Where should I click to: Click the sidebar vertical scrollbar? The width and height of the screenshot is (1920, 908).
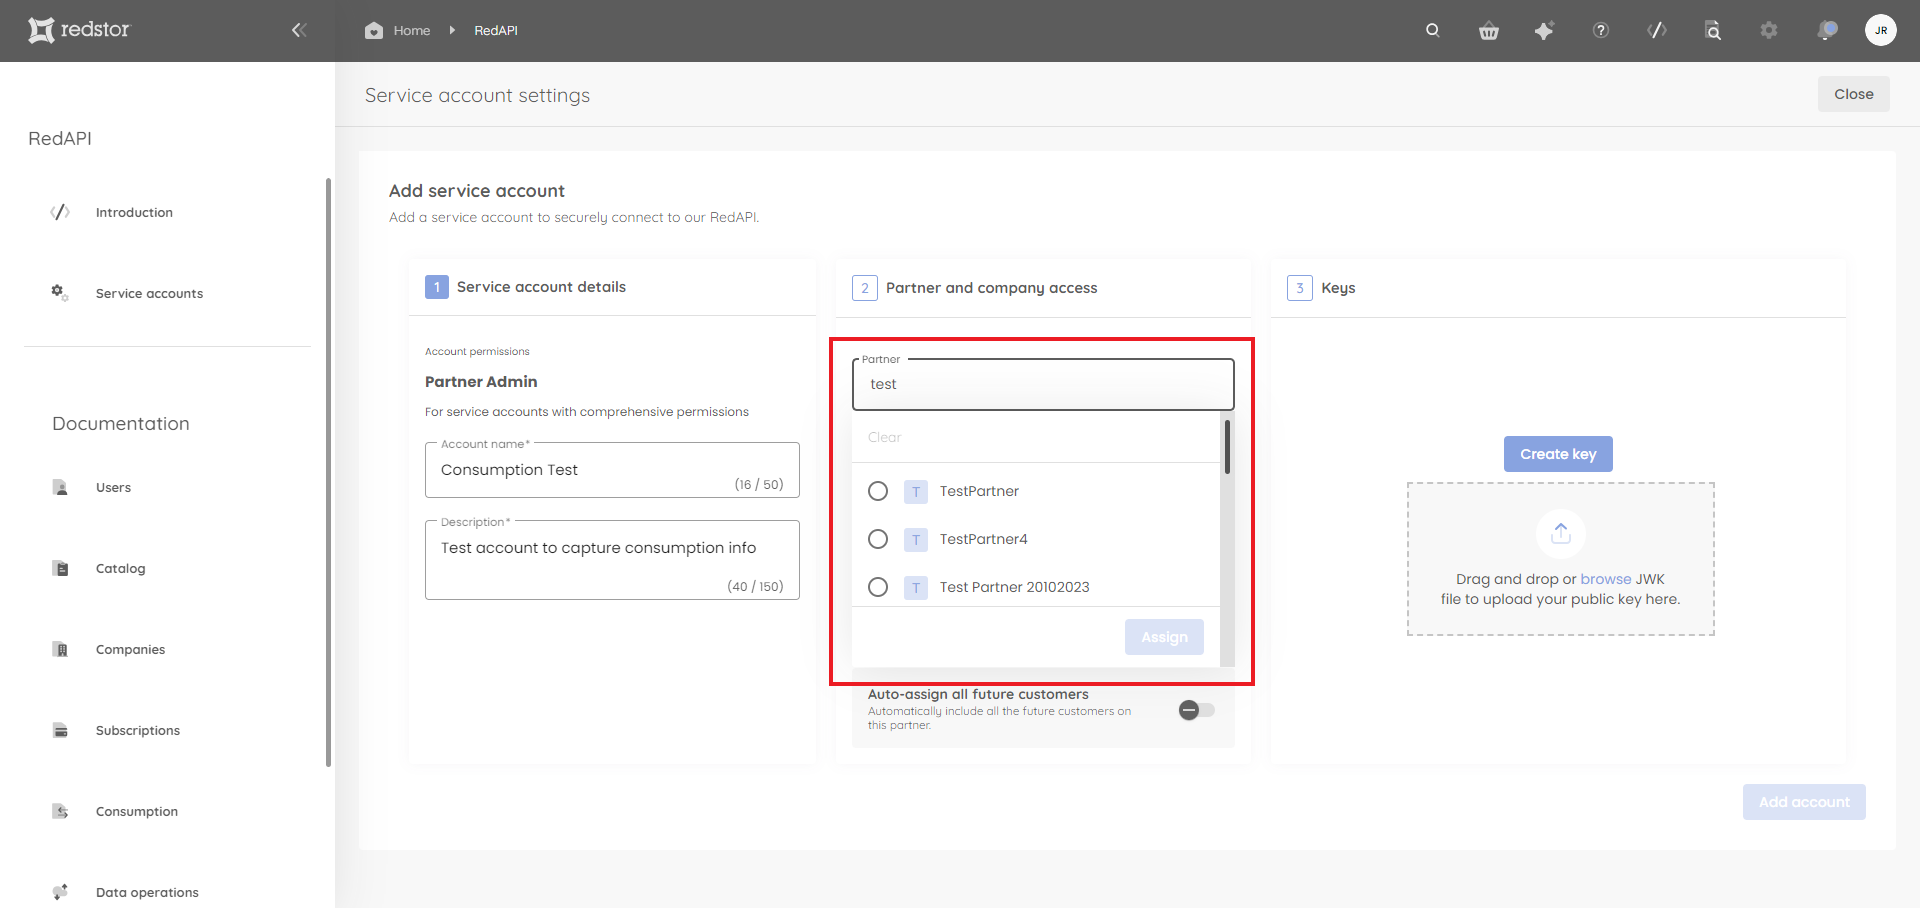[x=328, y=472]
